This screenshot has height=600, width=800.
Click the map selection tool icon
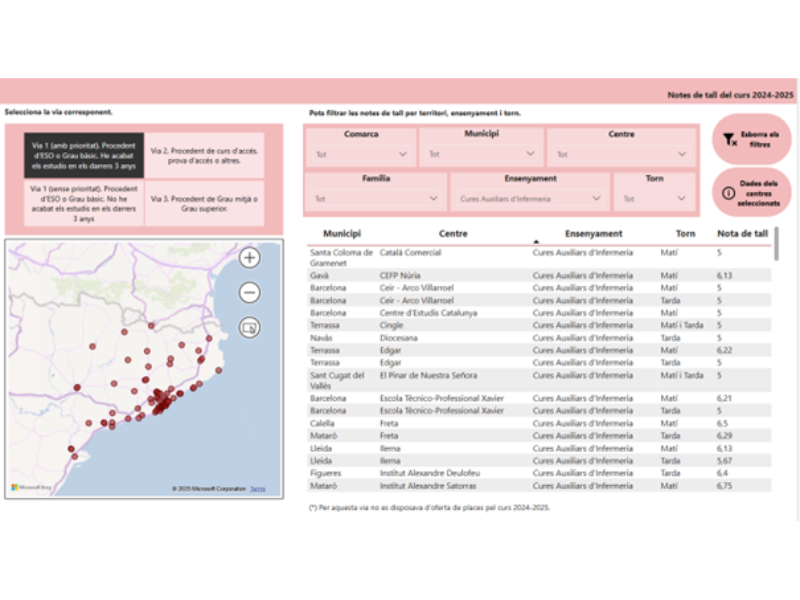(x=250, y=327)
